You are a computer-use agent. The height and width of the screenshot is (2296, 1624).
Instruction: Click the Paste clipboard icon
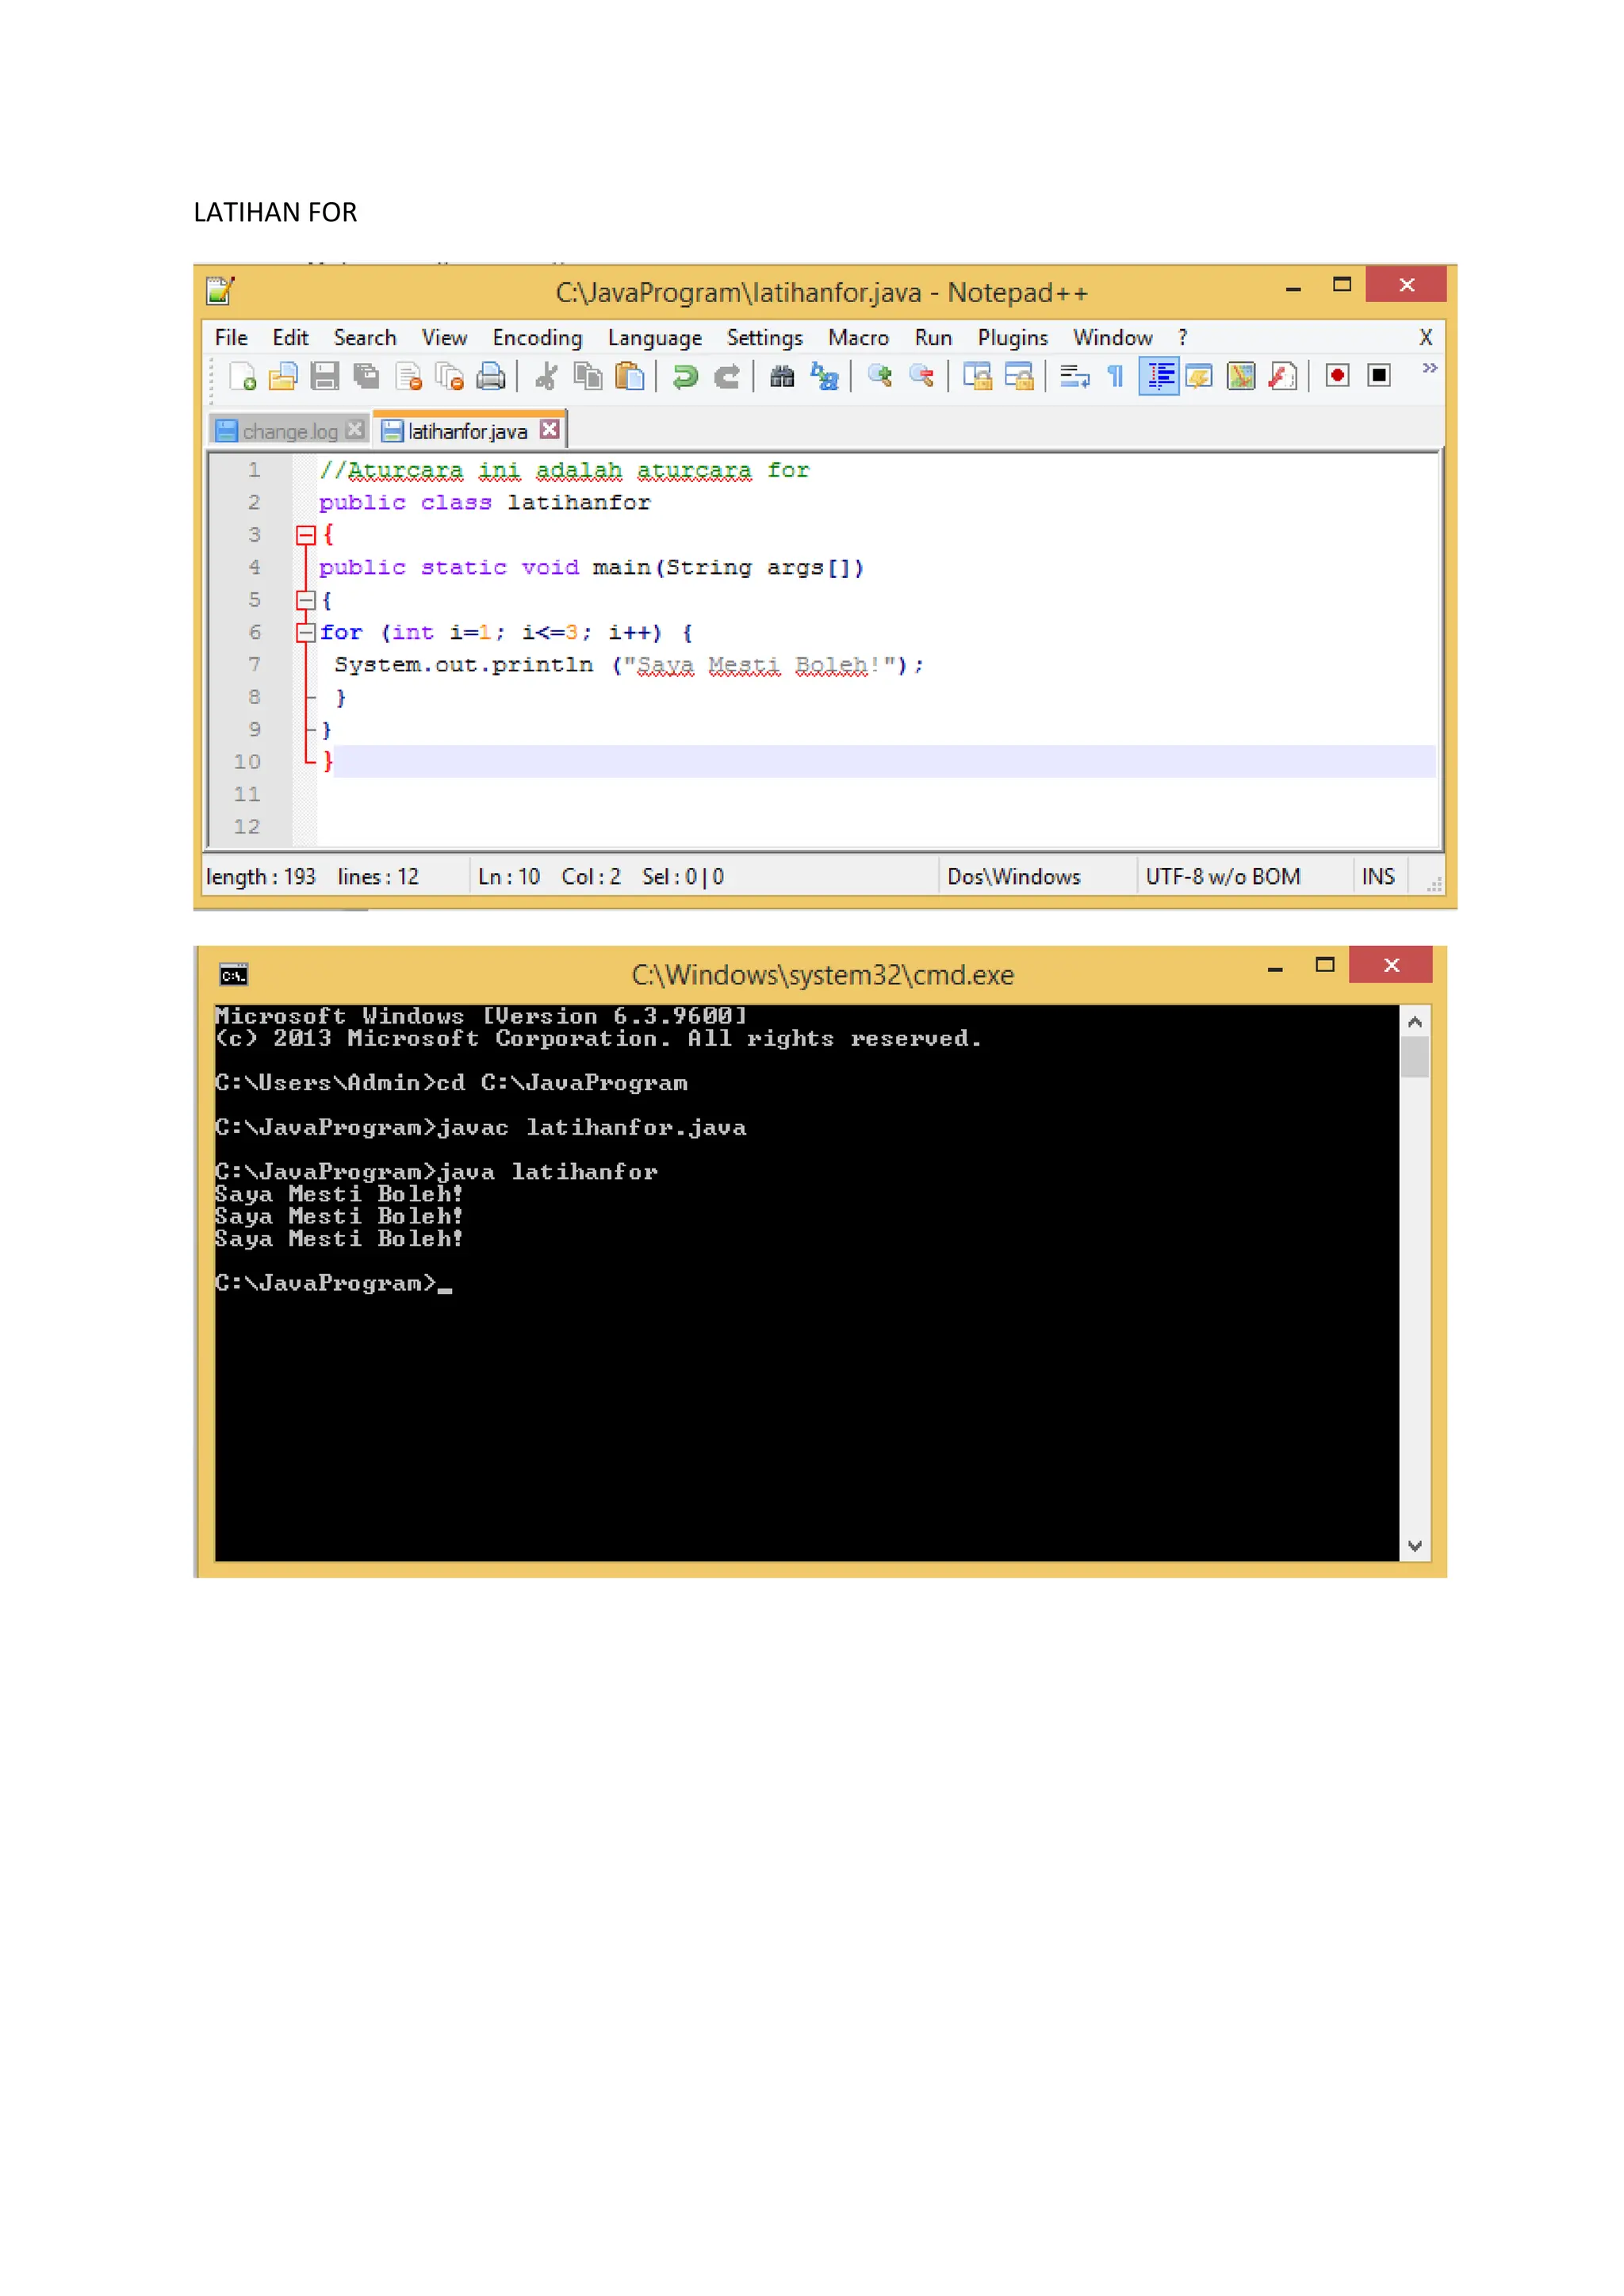click(630, 376)
